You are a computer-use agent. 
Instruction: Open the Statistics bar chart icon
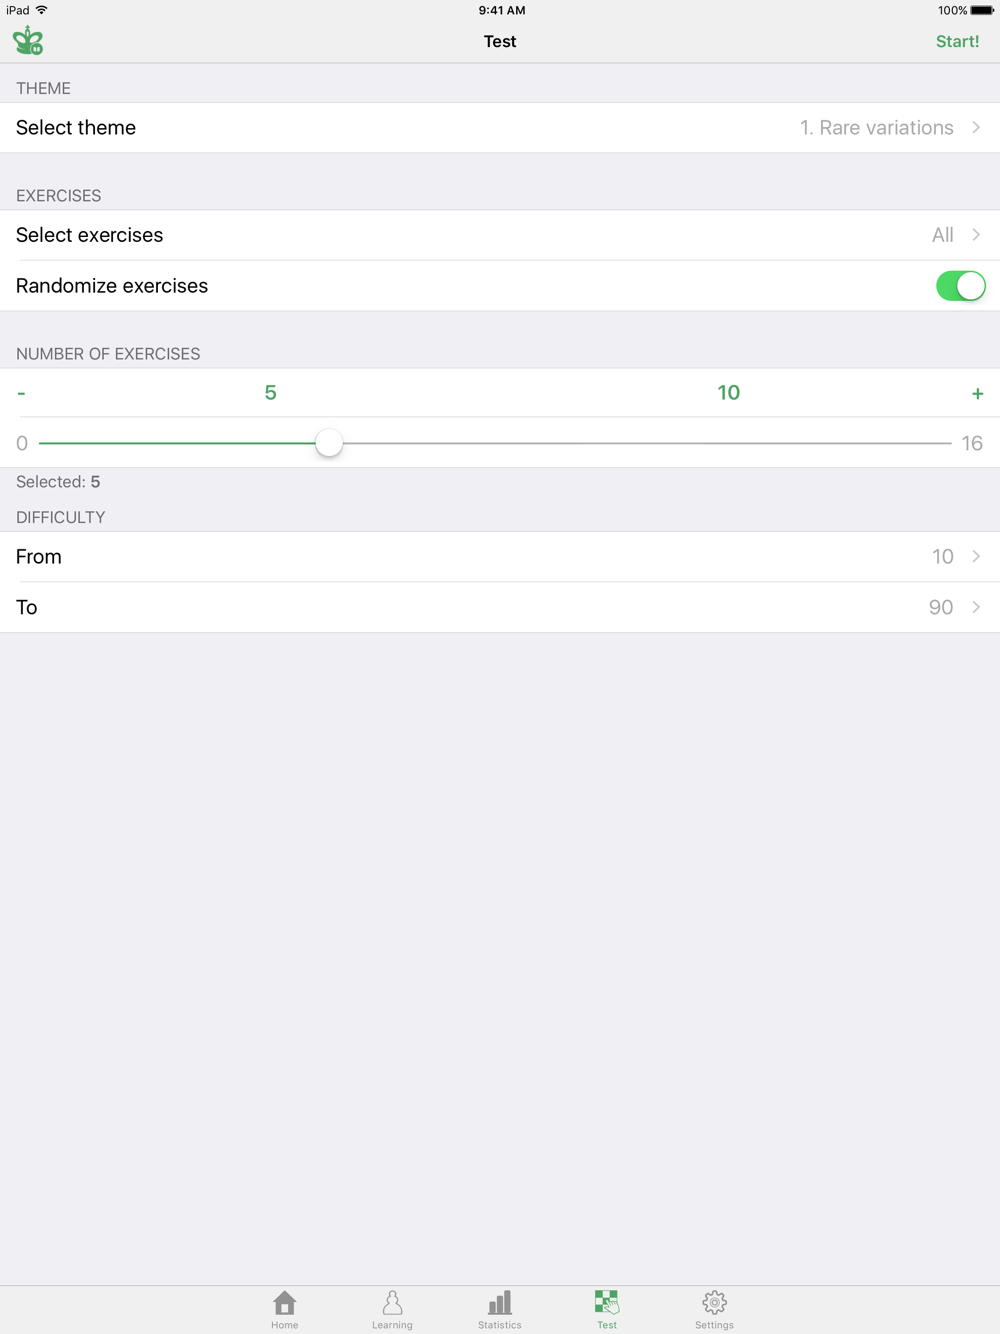[500, 1302]
